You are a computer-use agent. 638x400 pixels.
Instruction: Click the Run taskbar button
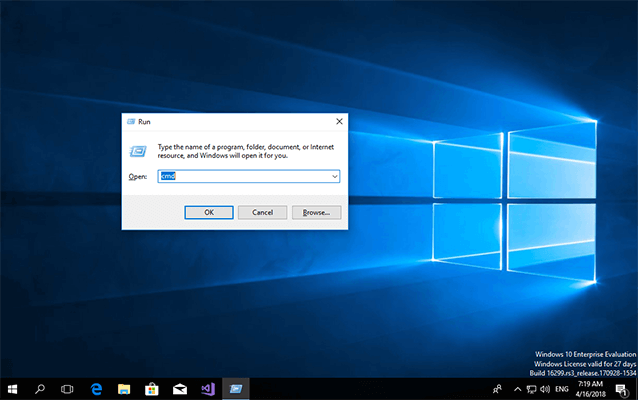[x=235, y=388]
